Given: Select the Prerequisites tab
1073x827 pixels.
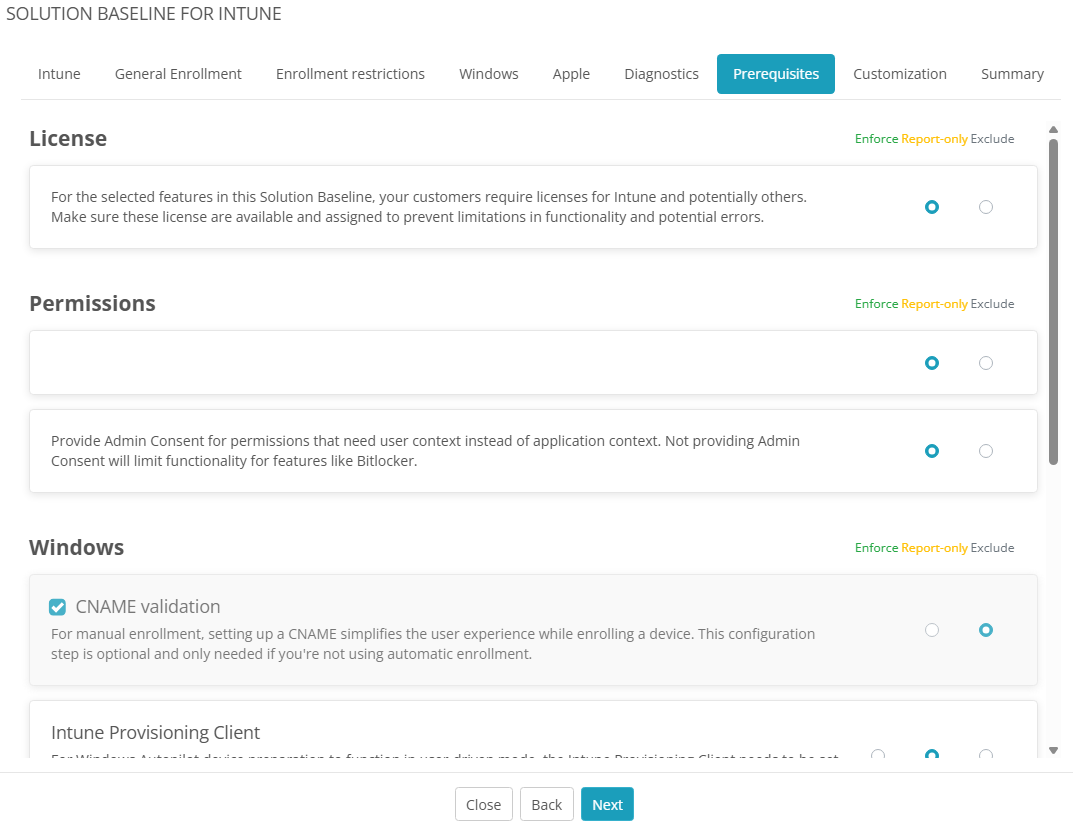Looking at the screenshot, I should point(776,74).
